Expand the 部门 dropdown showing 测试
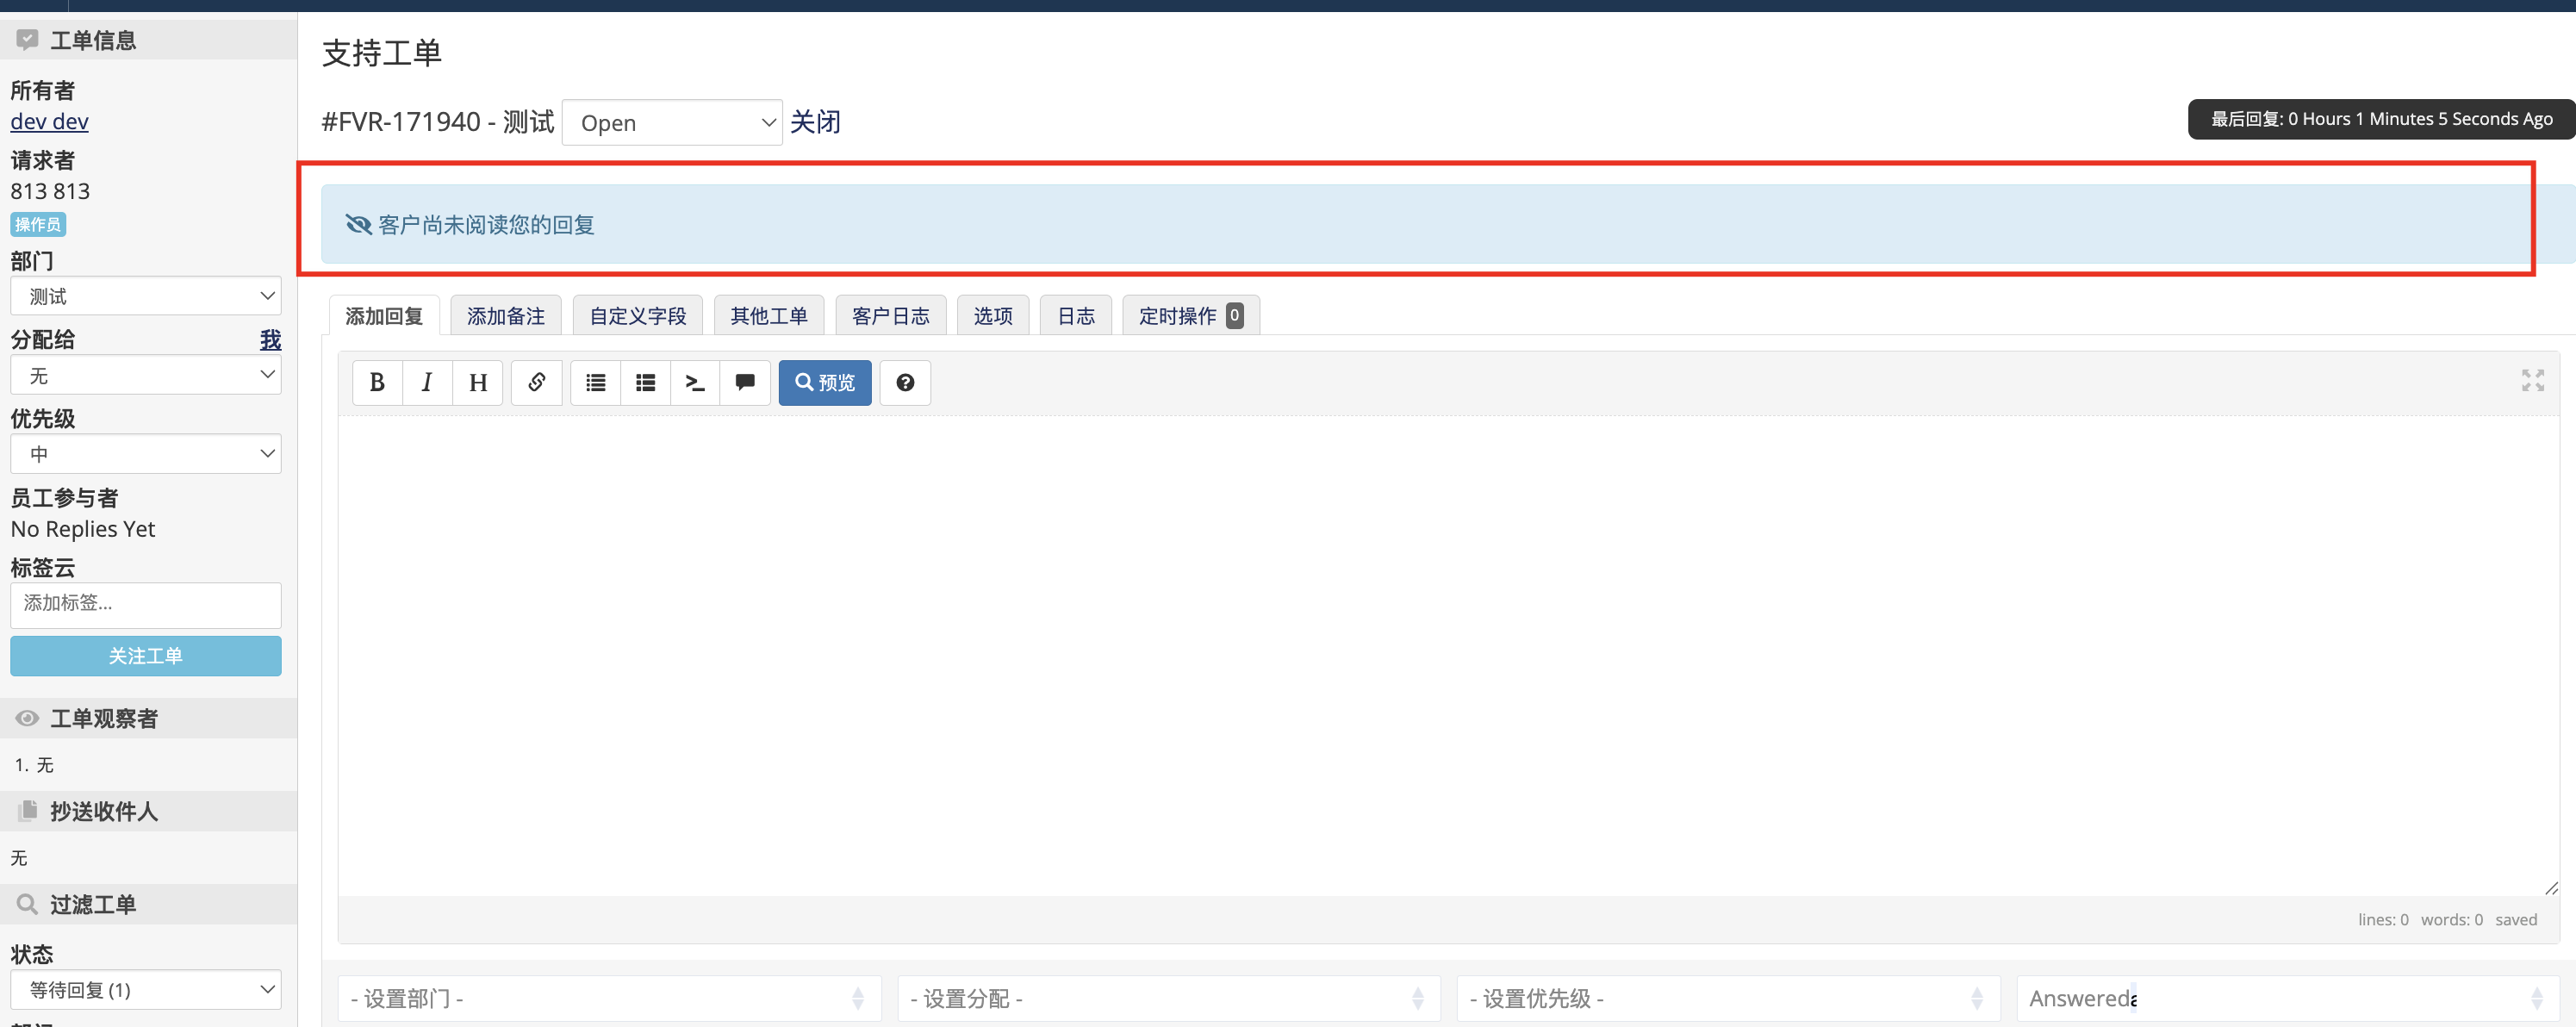2576x1027 pixels. tap(146, 296)
